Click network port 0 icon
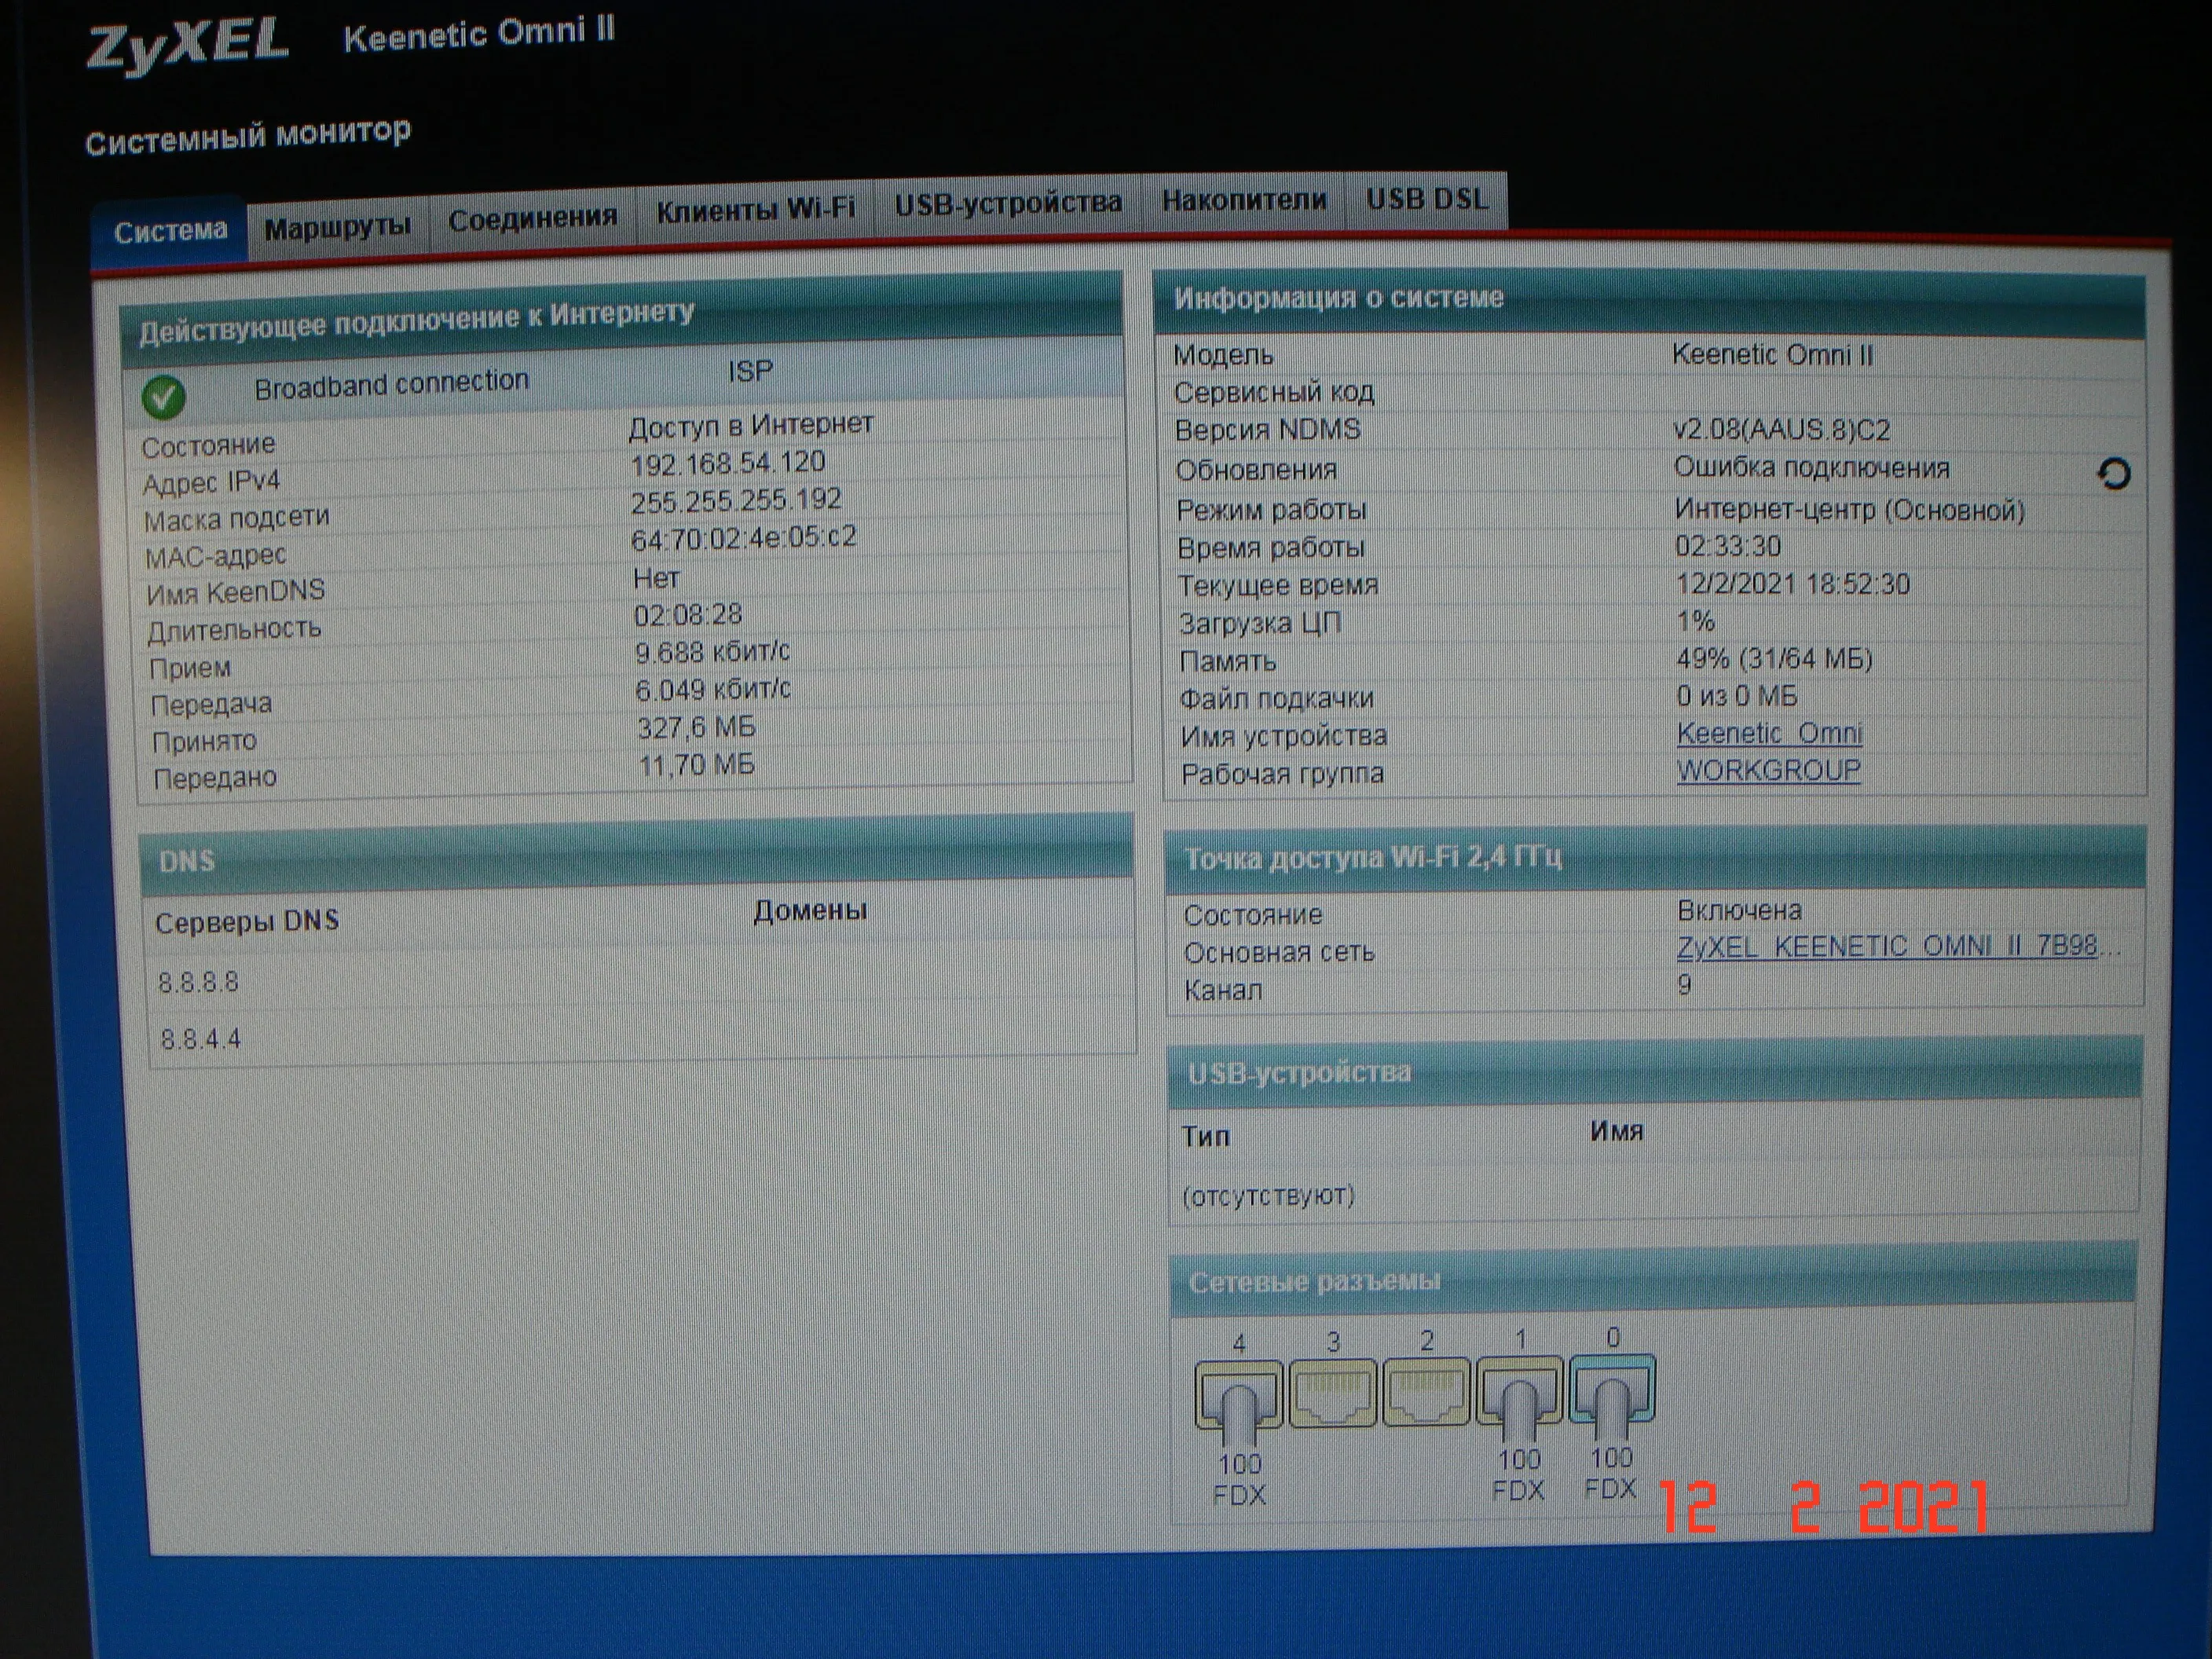The width and height of the screenshot is (2212, 1659). click(x=1612, y=1387)
